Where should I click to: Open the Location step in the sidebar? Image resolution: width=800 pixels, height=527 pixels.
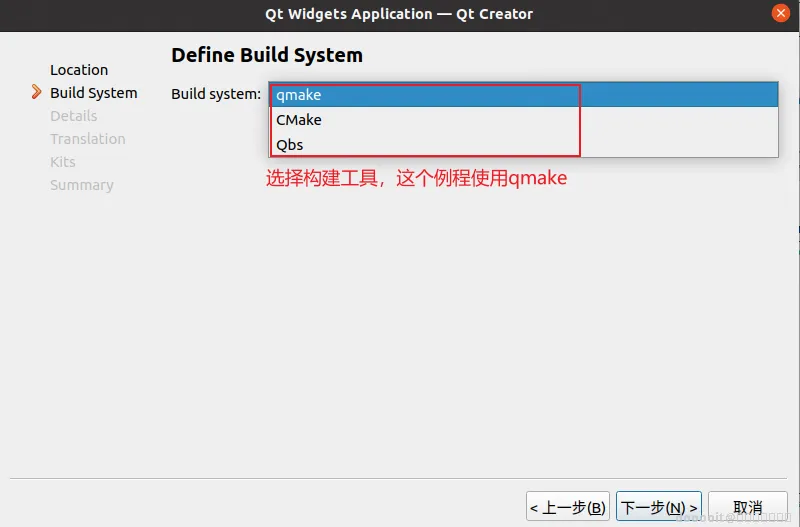click(79, 70)
